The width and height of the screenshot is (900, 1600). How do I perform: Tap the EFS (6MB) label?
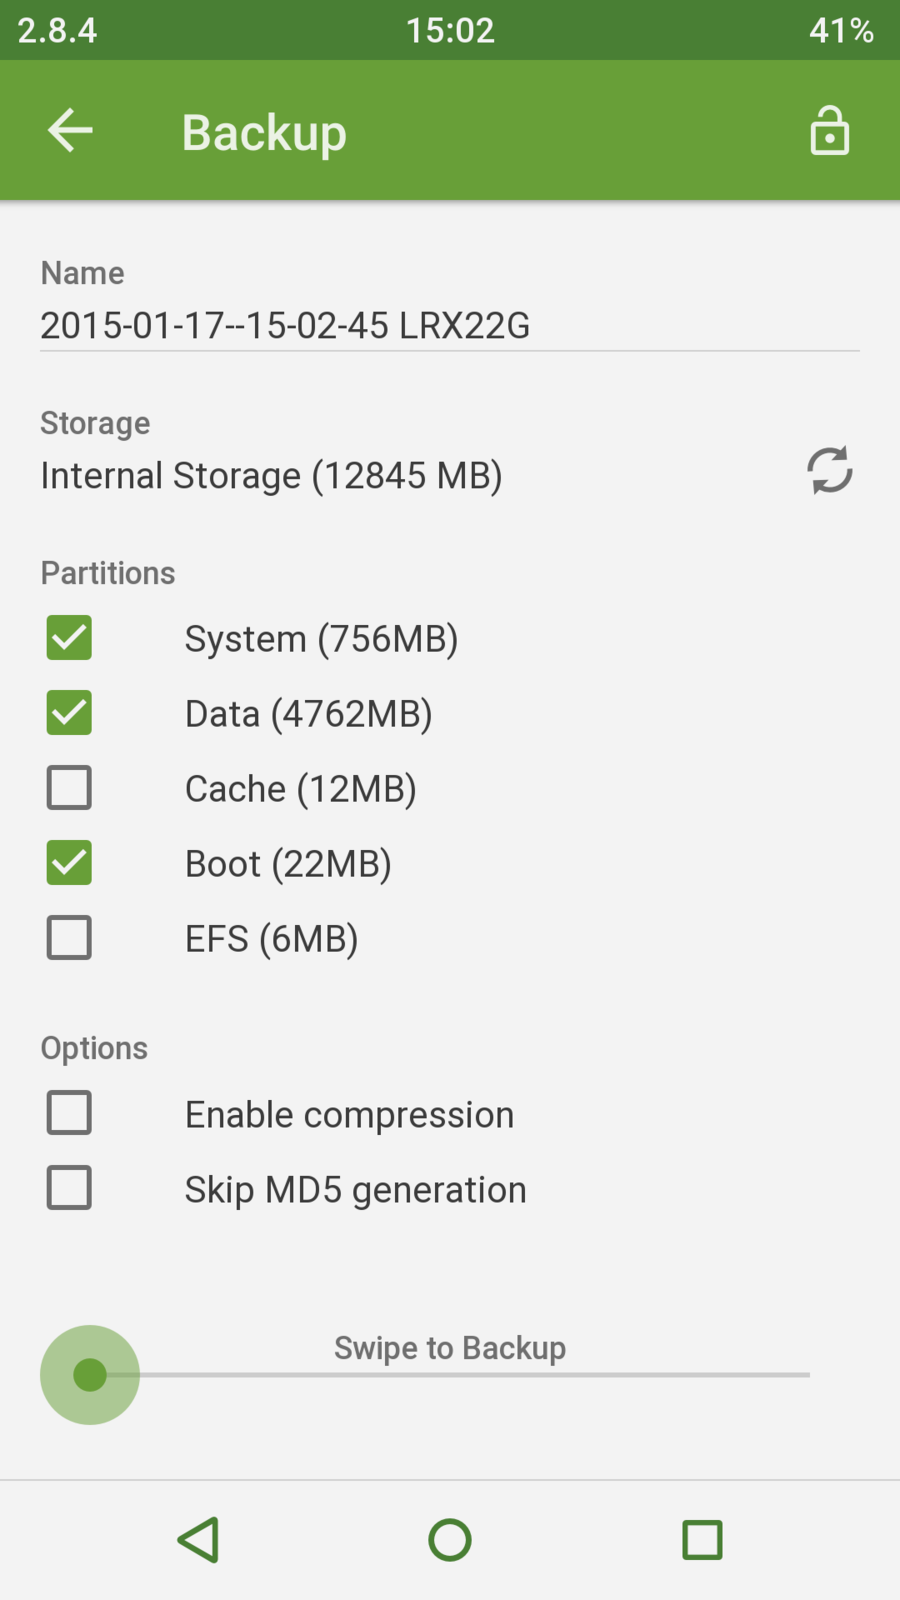point(271,939)
